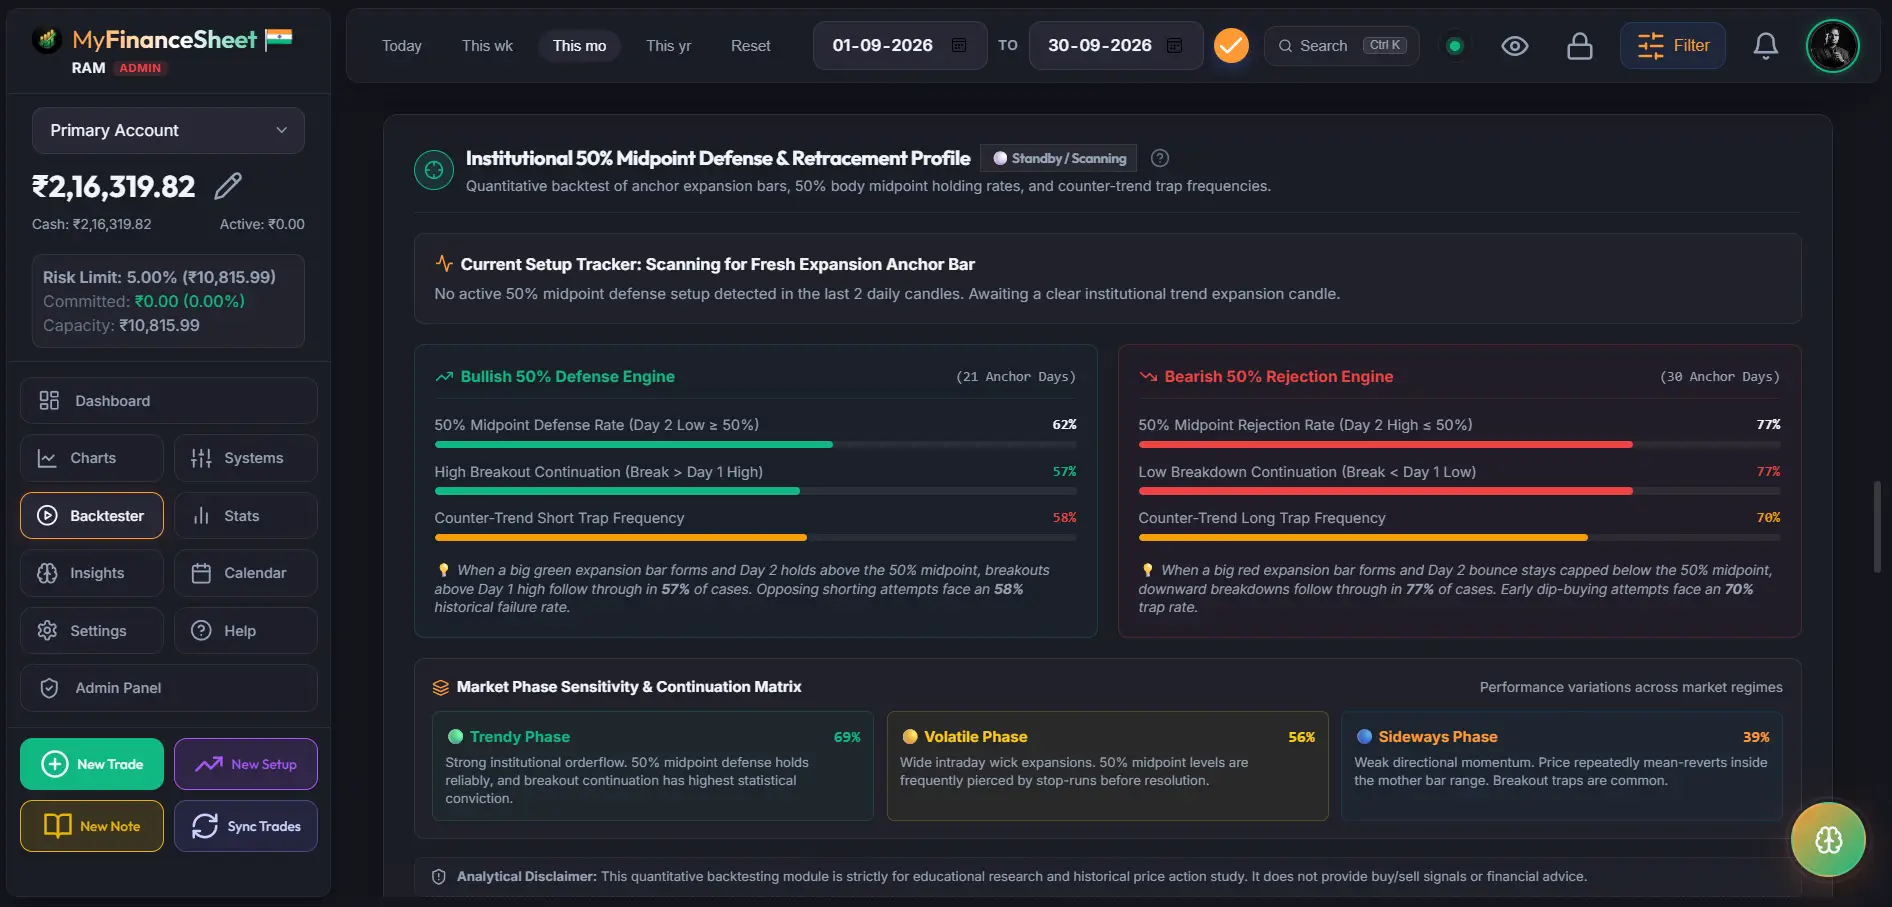Click the Bearish 50% Rejection Engine trend icon

pos(1148,377)
